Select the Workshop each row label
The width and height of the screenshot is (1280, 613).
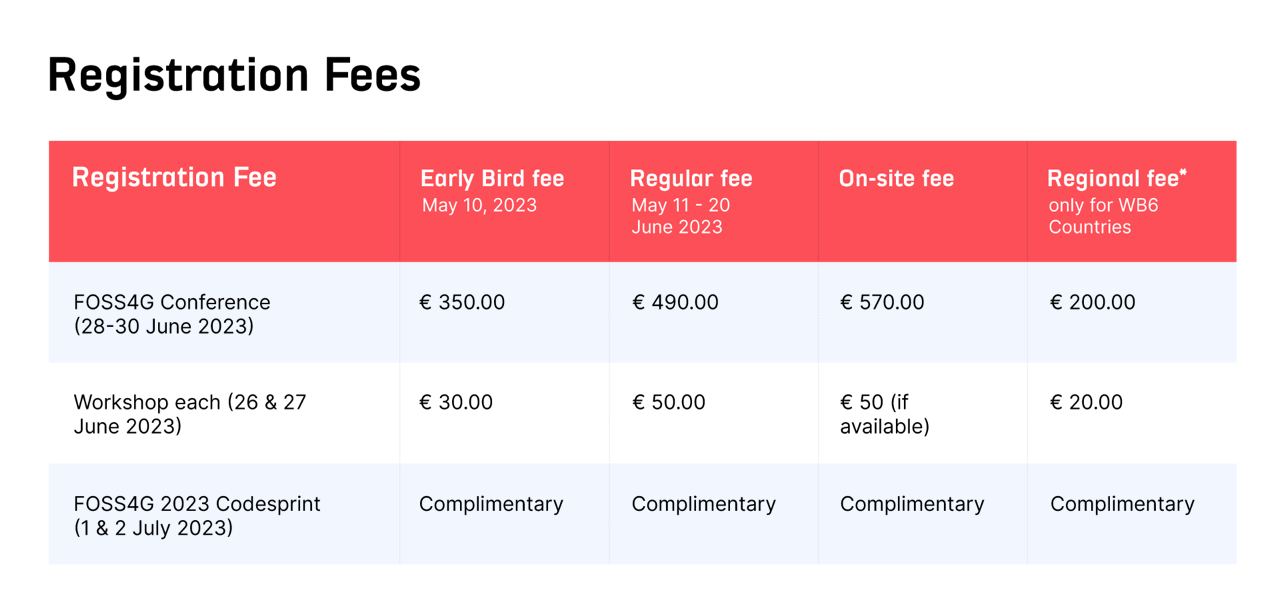190,414
